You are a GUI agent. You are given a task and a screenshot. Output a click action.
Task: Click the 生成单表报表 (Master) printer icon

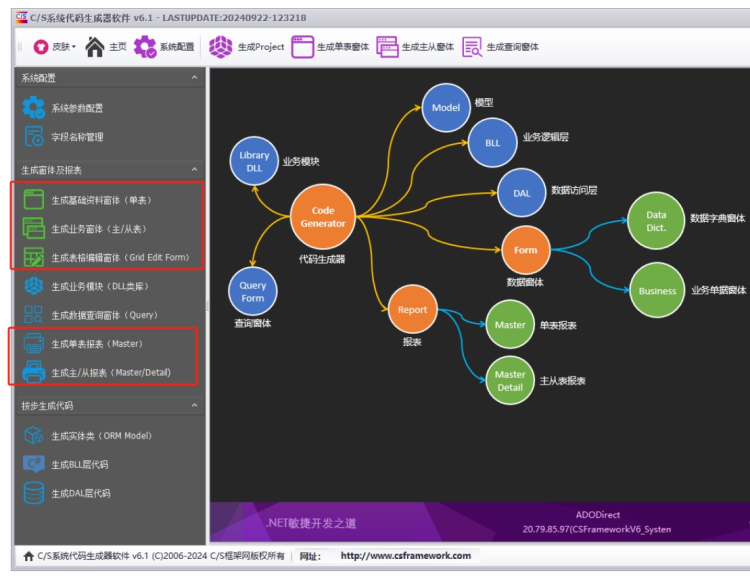point(34,344)
